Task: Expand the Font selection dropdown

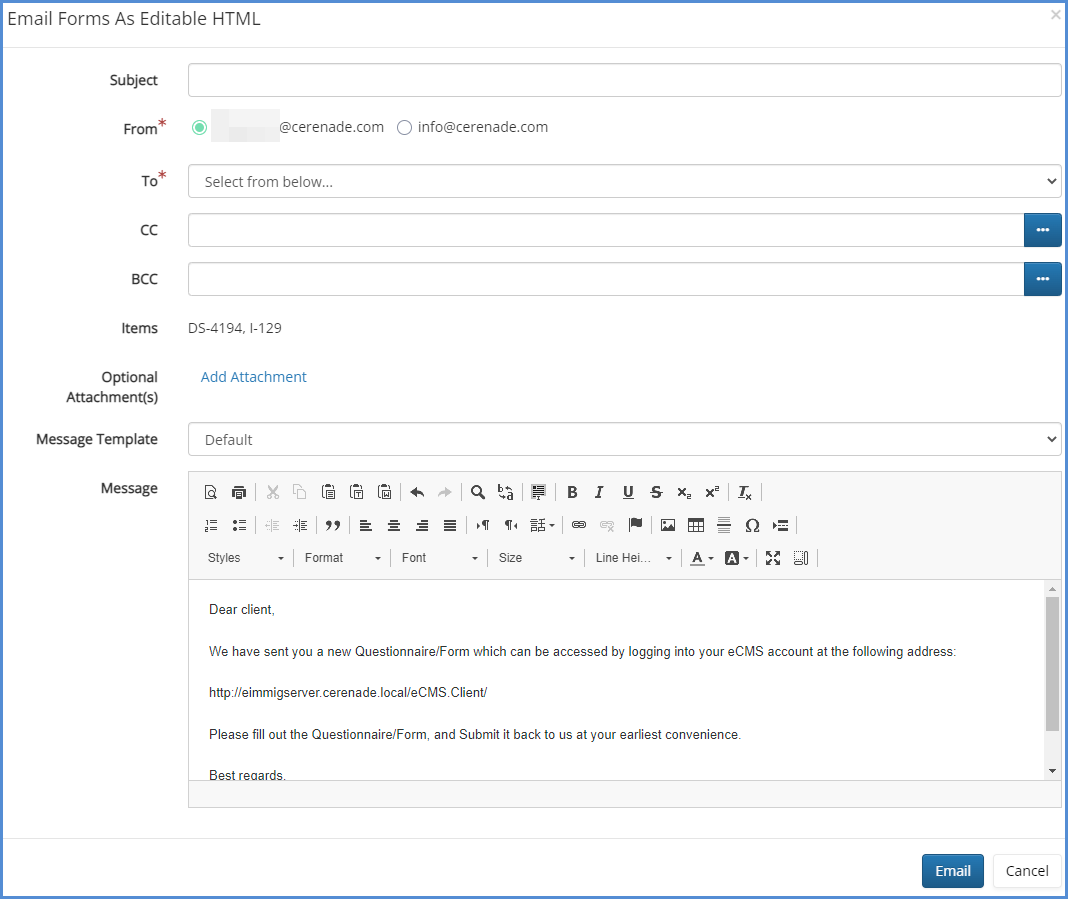Action: [x=438, y=557]
